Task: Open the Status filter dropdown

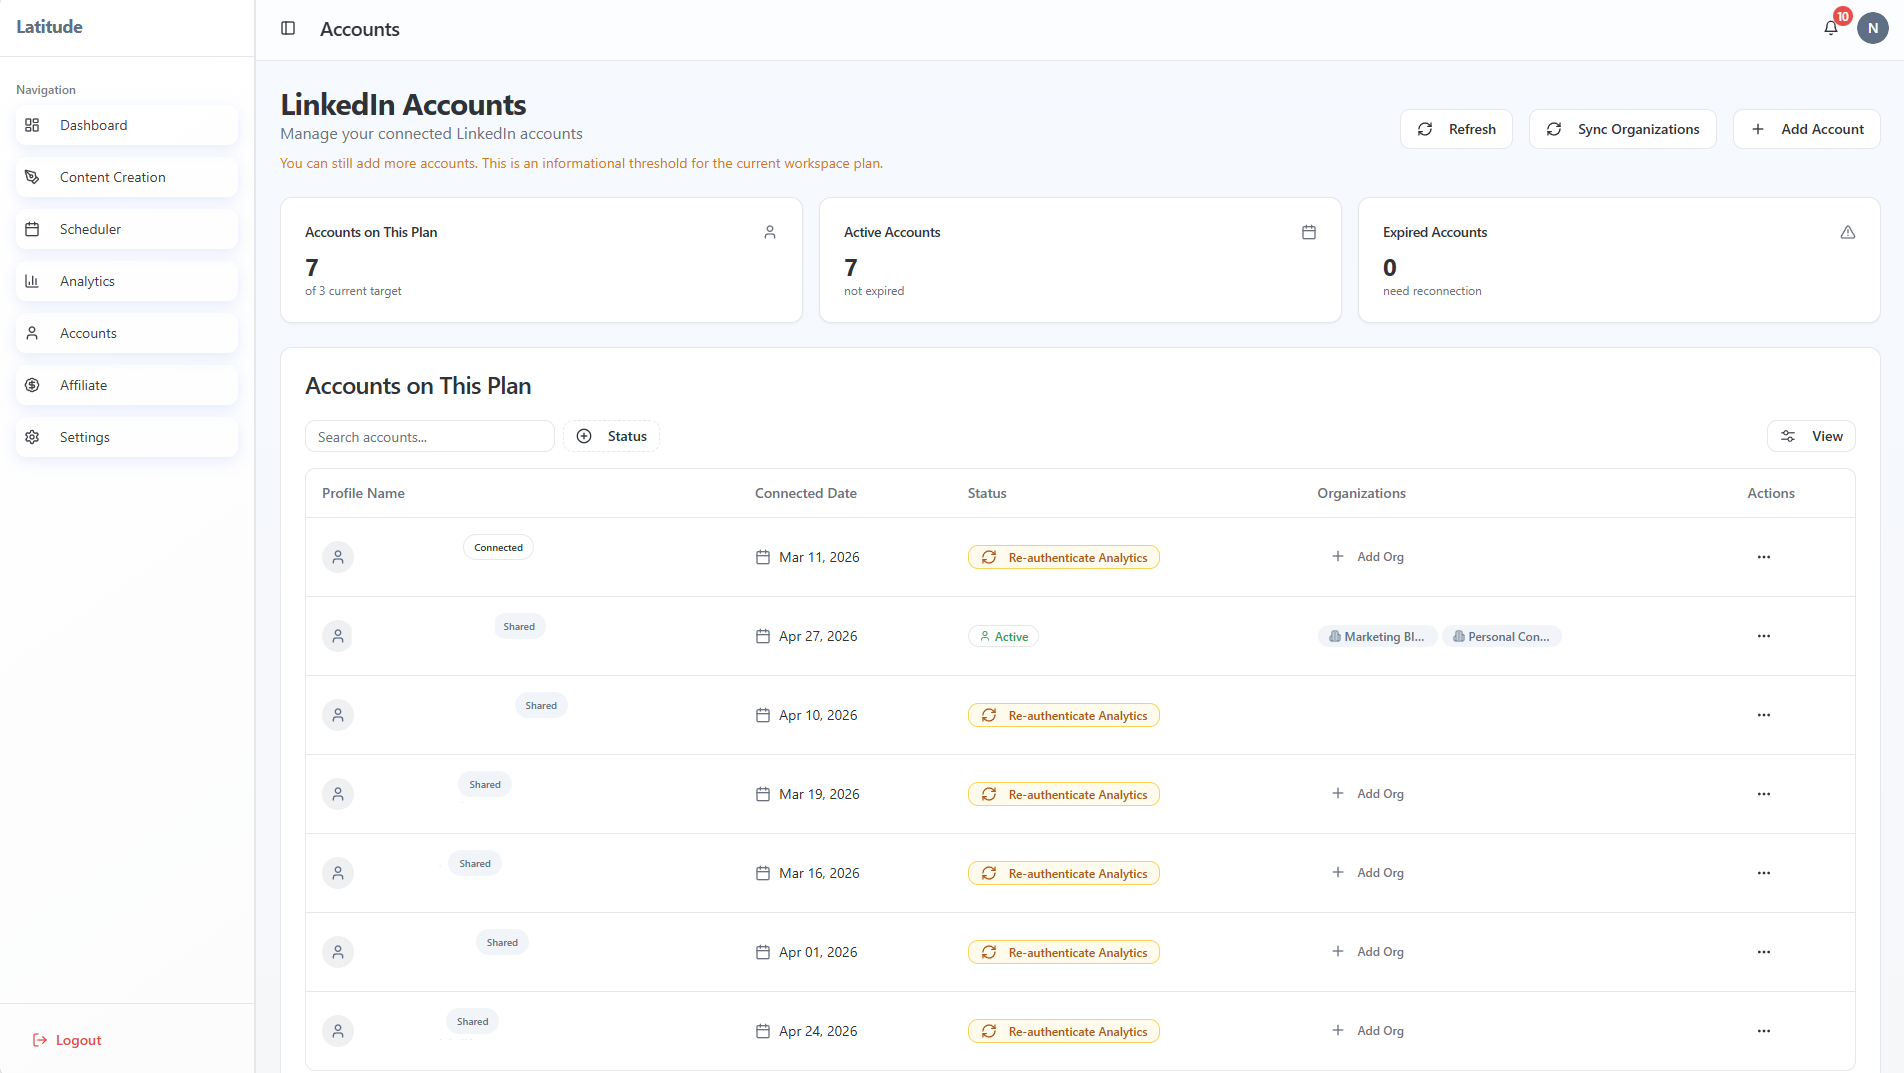Action: pyautogui.click(x=611, y=436)
